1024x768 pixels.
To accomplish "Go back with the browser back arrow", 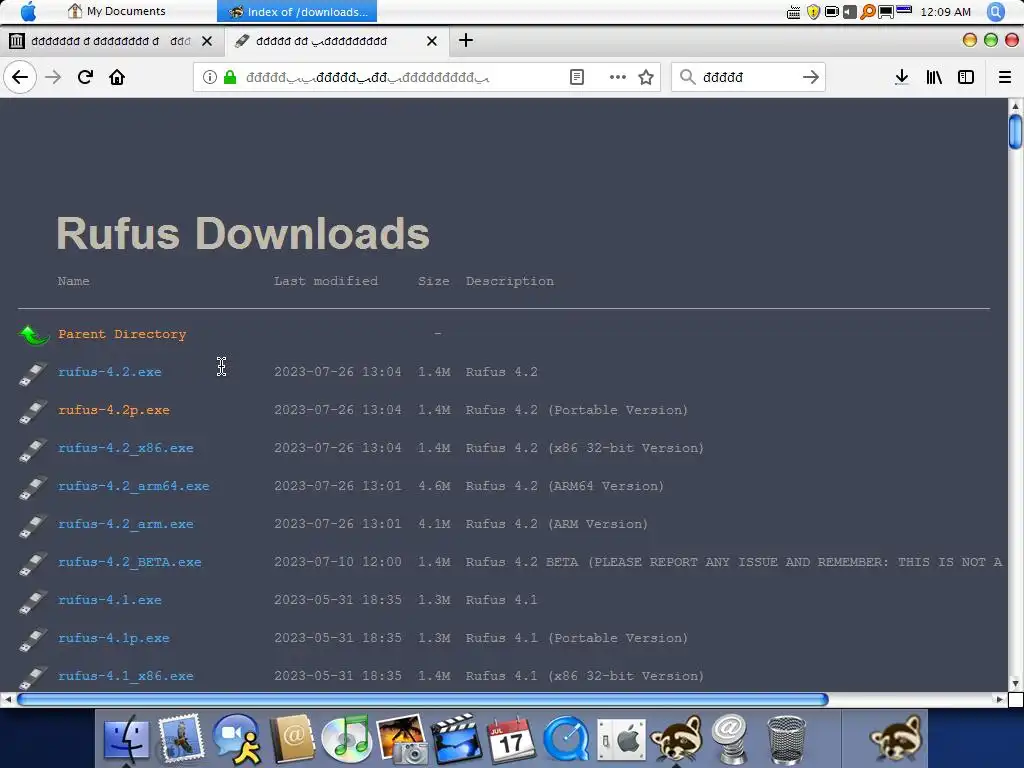I will pyautogui.click(x=20, y=77).
